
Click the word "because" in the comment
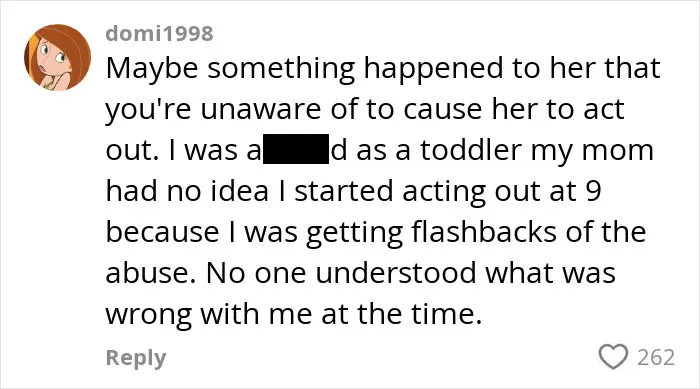point(162,232)
